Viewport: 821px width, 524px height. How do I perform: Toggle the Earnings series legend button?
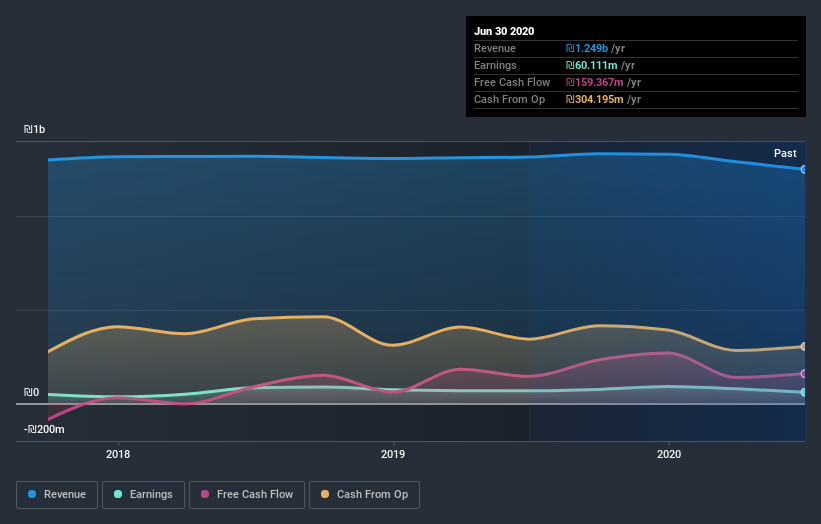pyautogui.click(x=143, y=495)
